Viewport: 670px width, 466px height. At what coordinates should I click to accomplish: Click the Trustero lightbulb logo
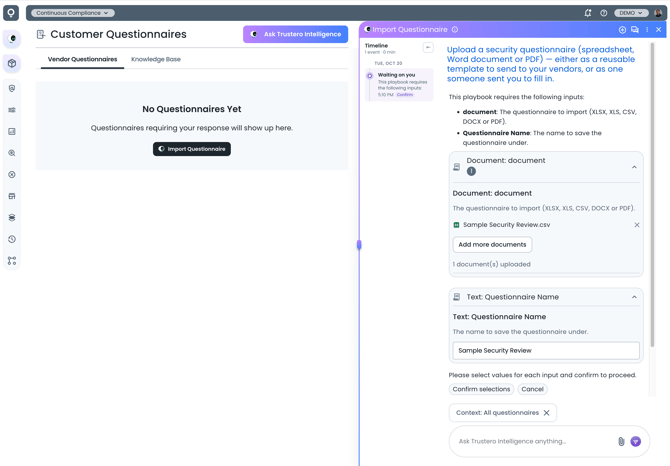(11, 13)
